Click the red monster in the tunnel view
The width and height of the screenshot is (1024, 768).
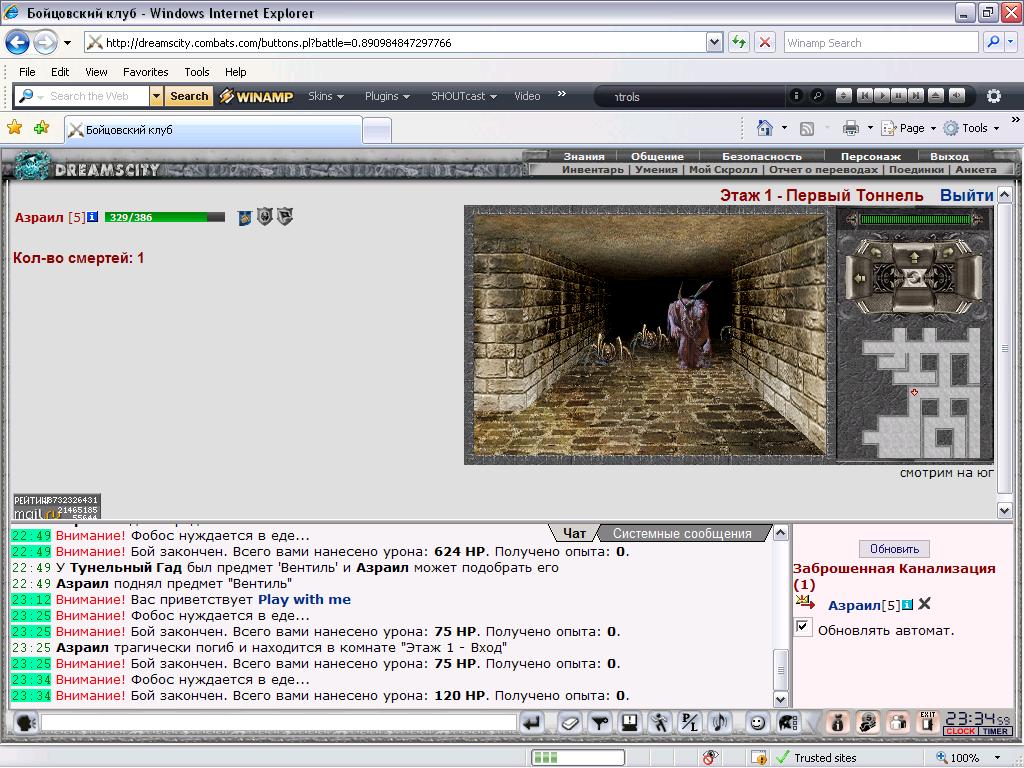coord(690,325)
